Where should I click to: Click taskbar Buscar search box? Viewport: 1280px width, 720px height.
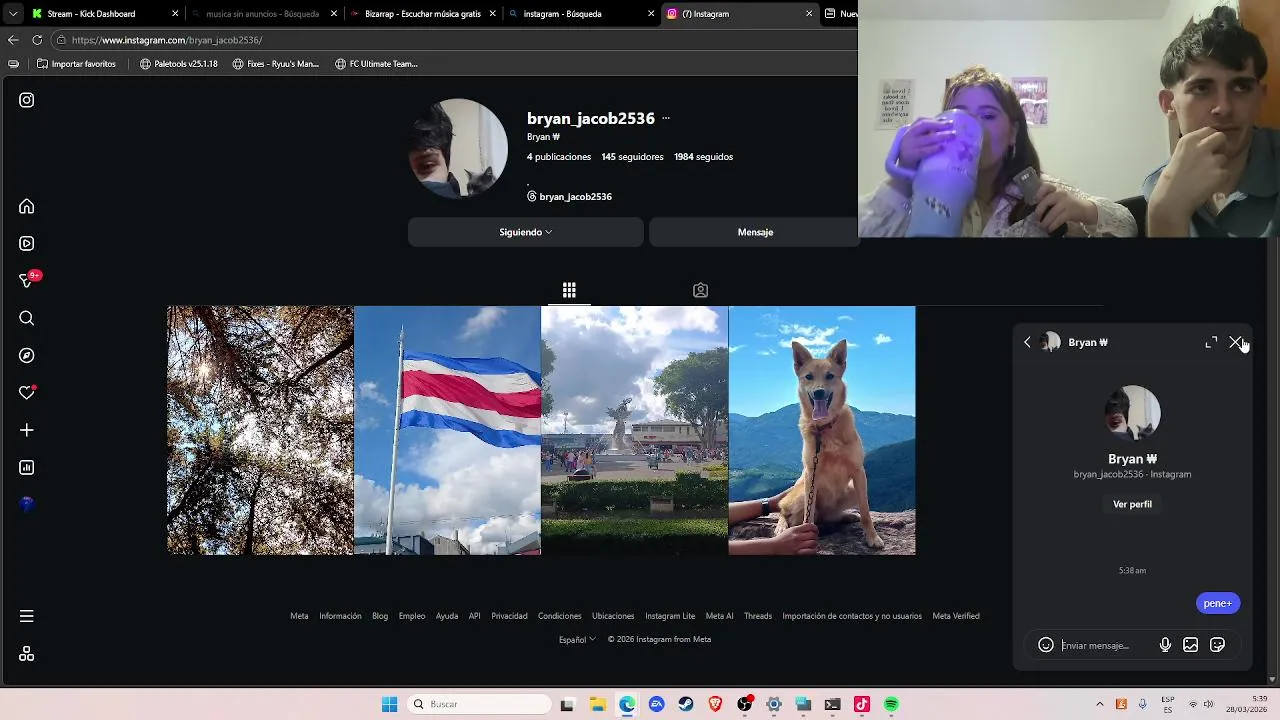[480, 704]
